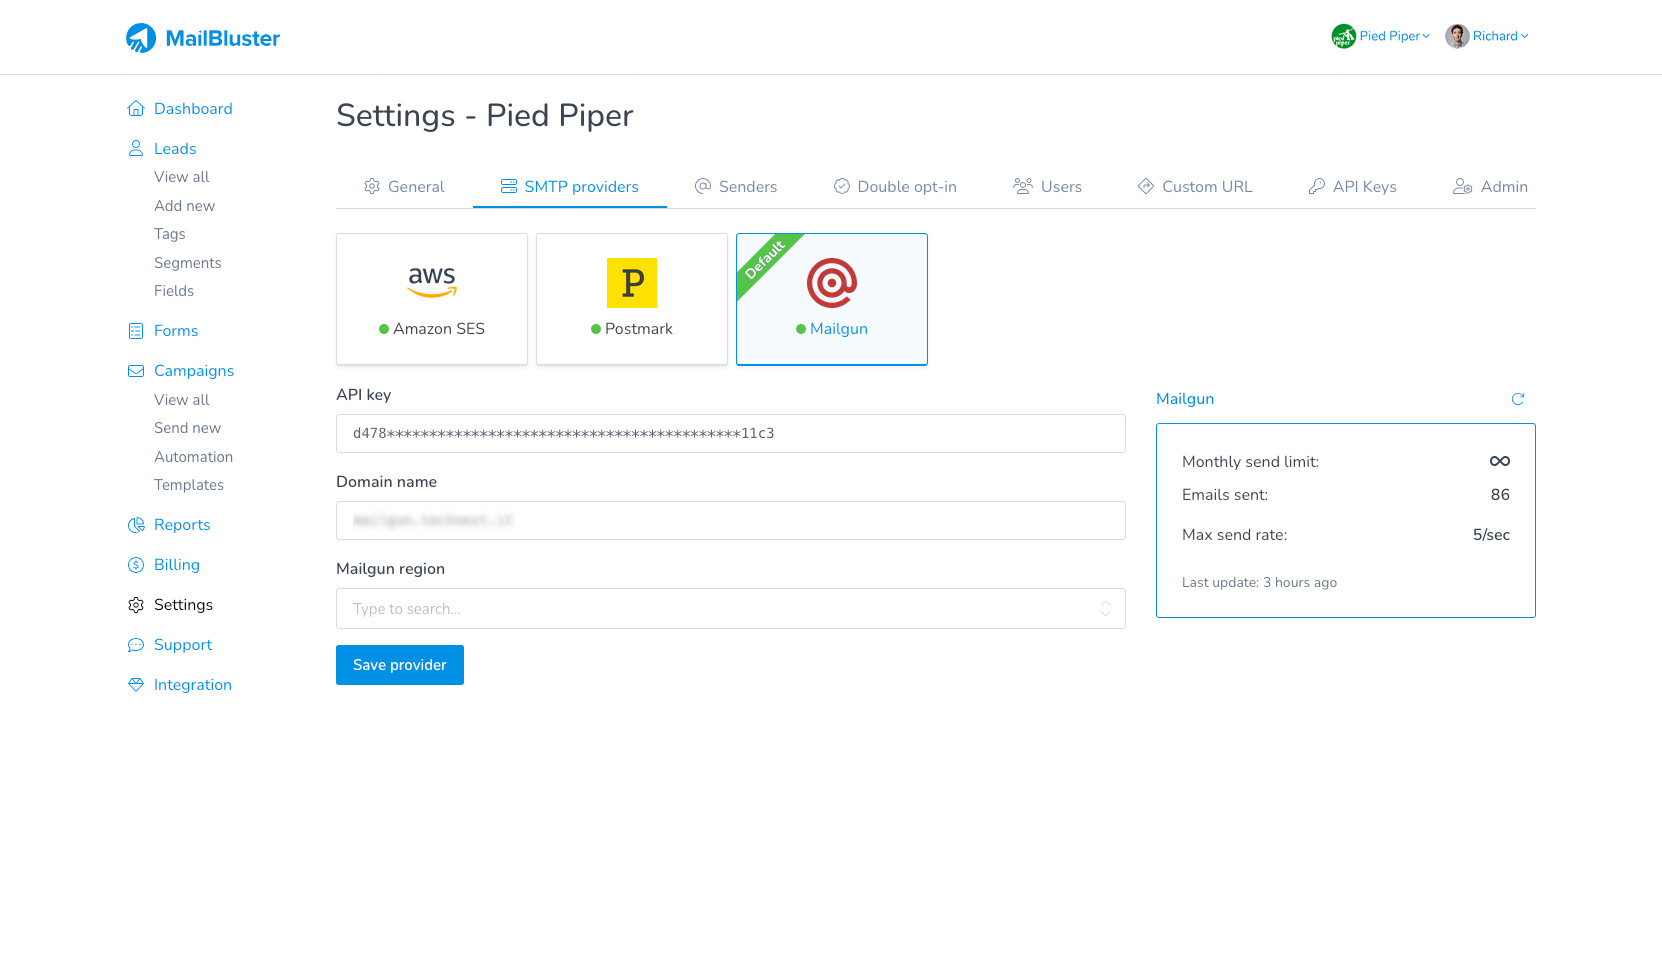Expand the Richard account dropdown

[x=1501, y=36]
